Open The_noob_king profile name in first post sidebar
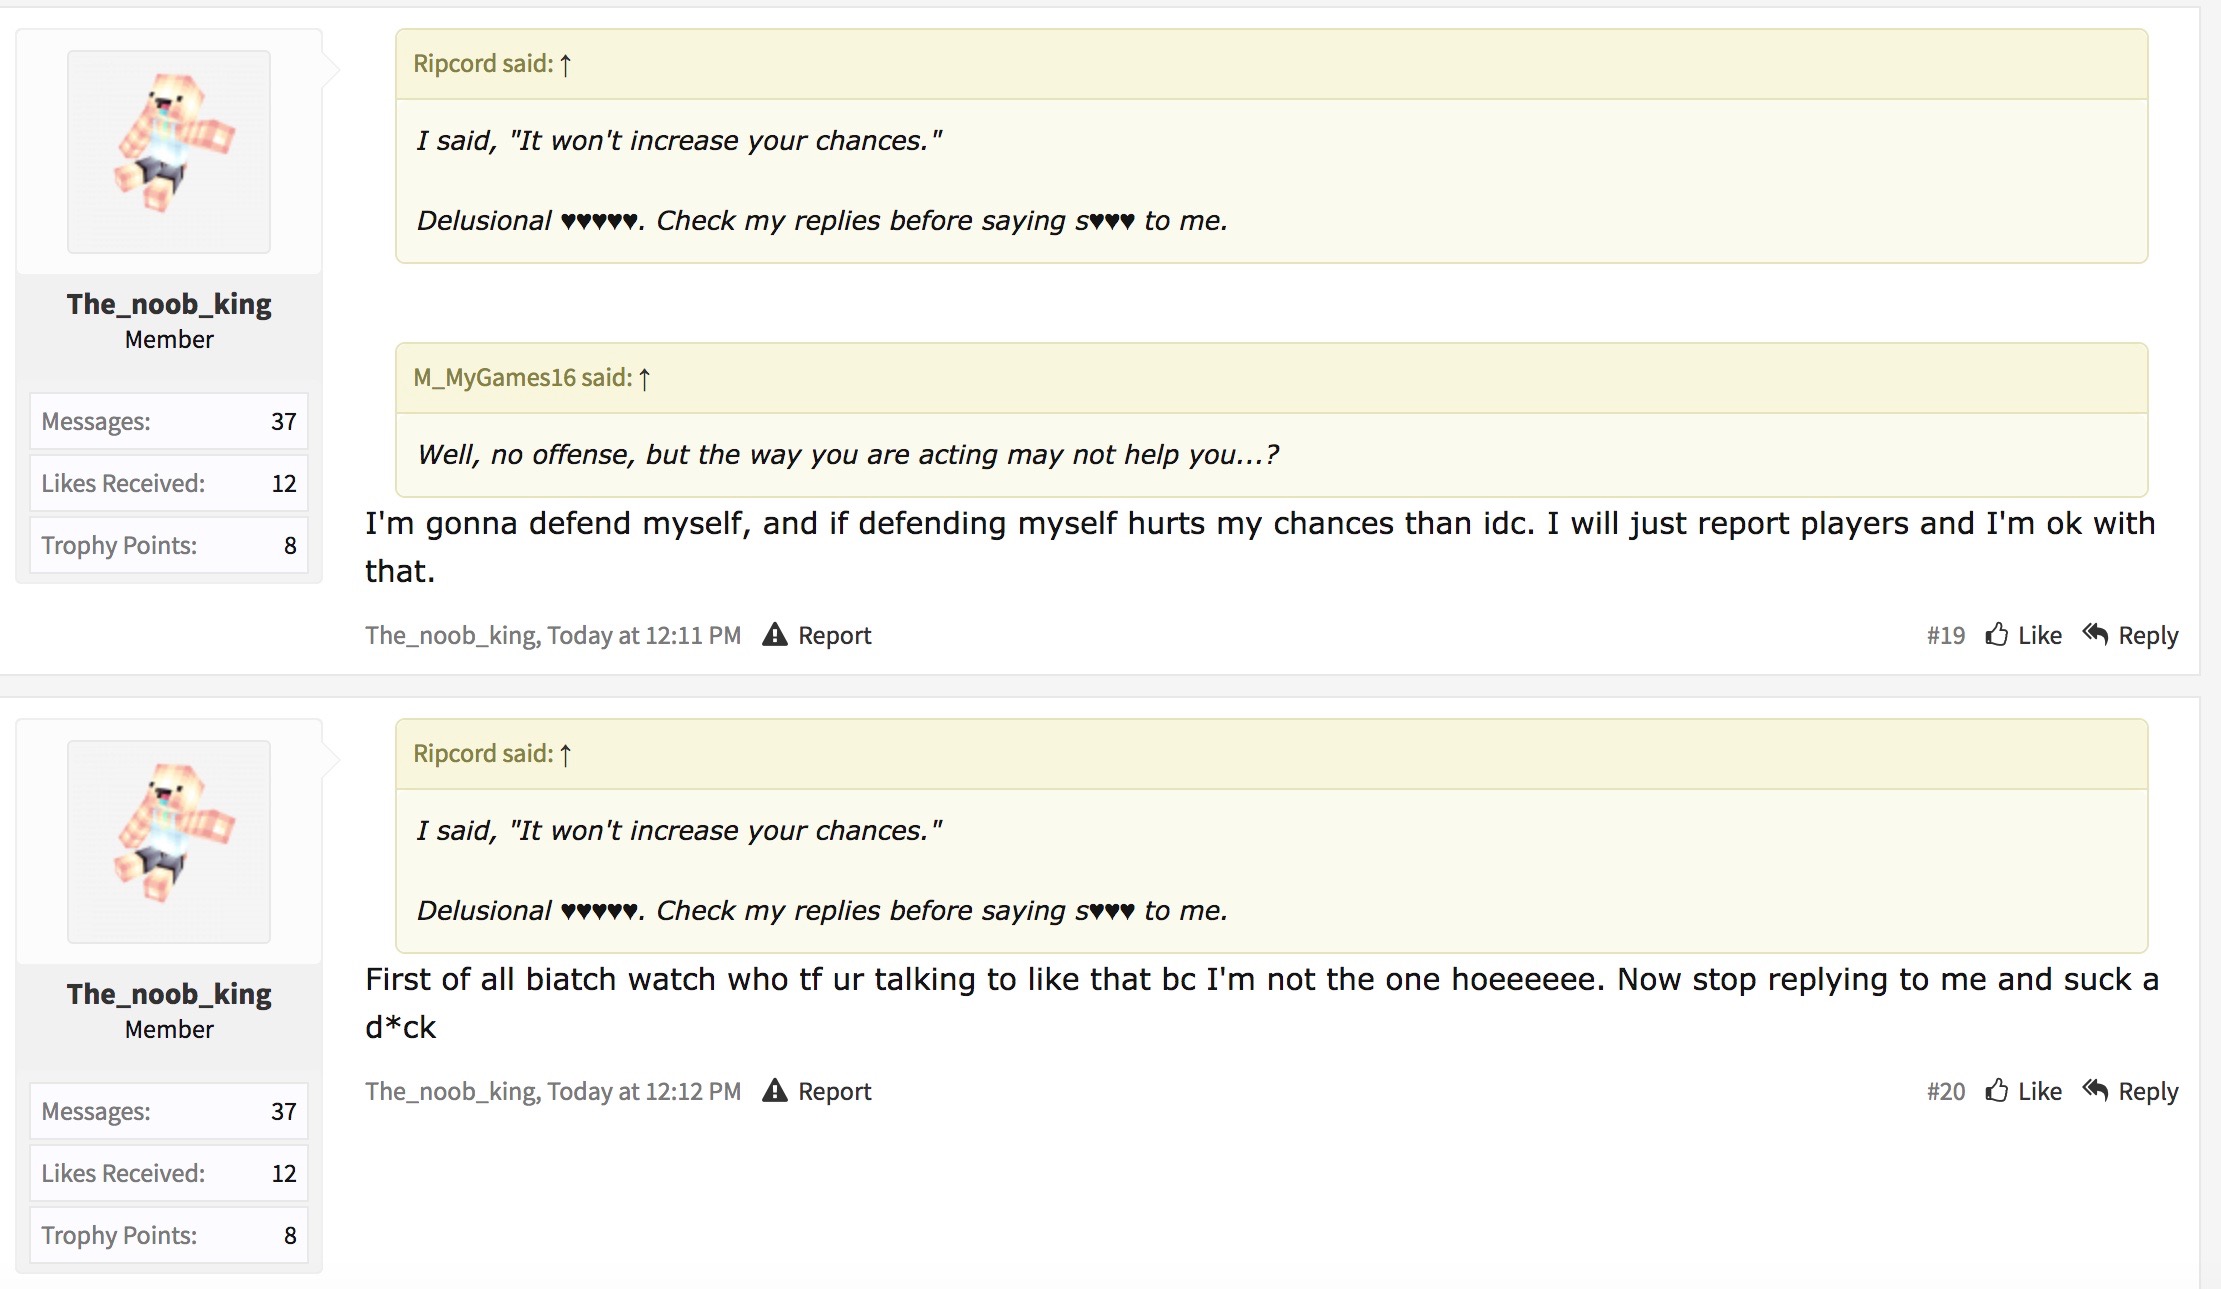Image resolution: width=2221 pixels, height=1289 pixels. click(x=169, y=304)
